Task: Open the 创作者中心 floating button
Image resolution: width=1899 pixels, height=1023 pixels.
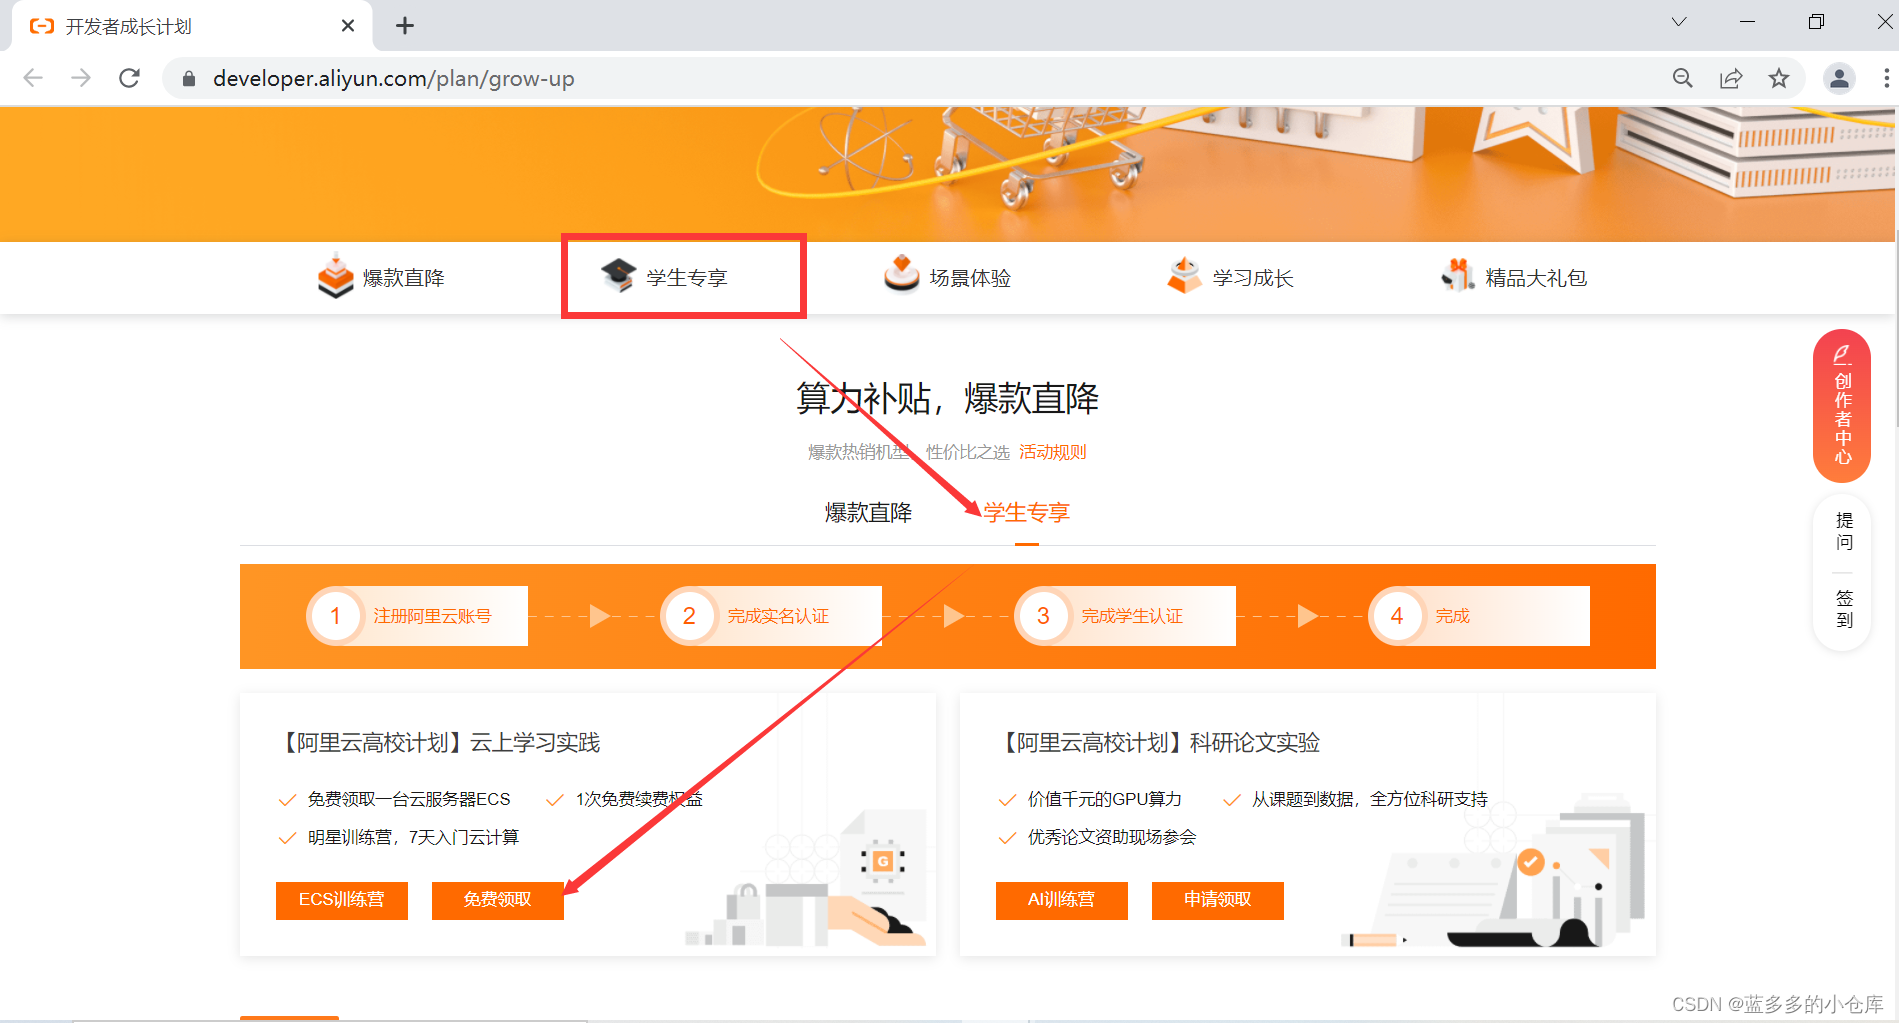Action: (1842, 406)
